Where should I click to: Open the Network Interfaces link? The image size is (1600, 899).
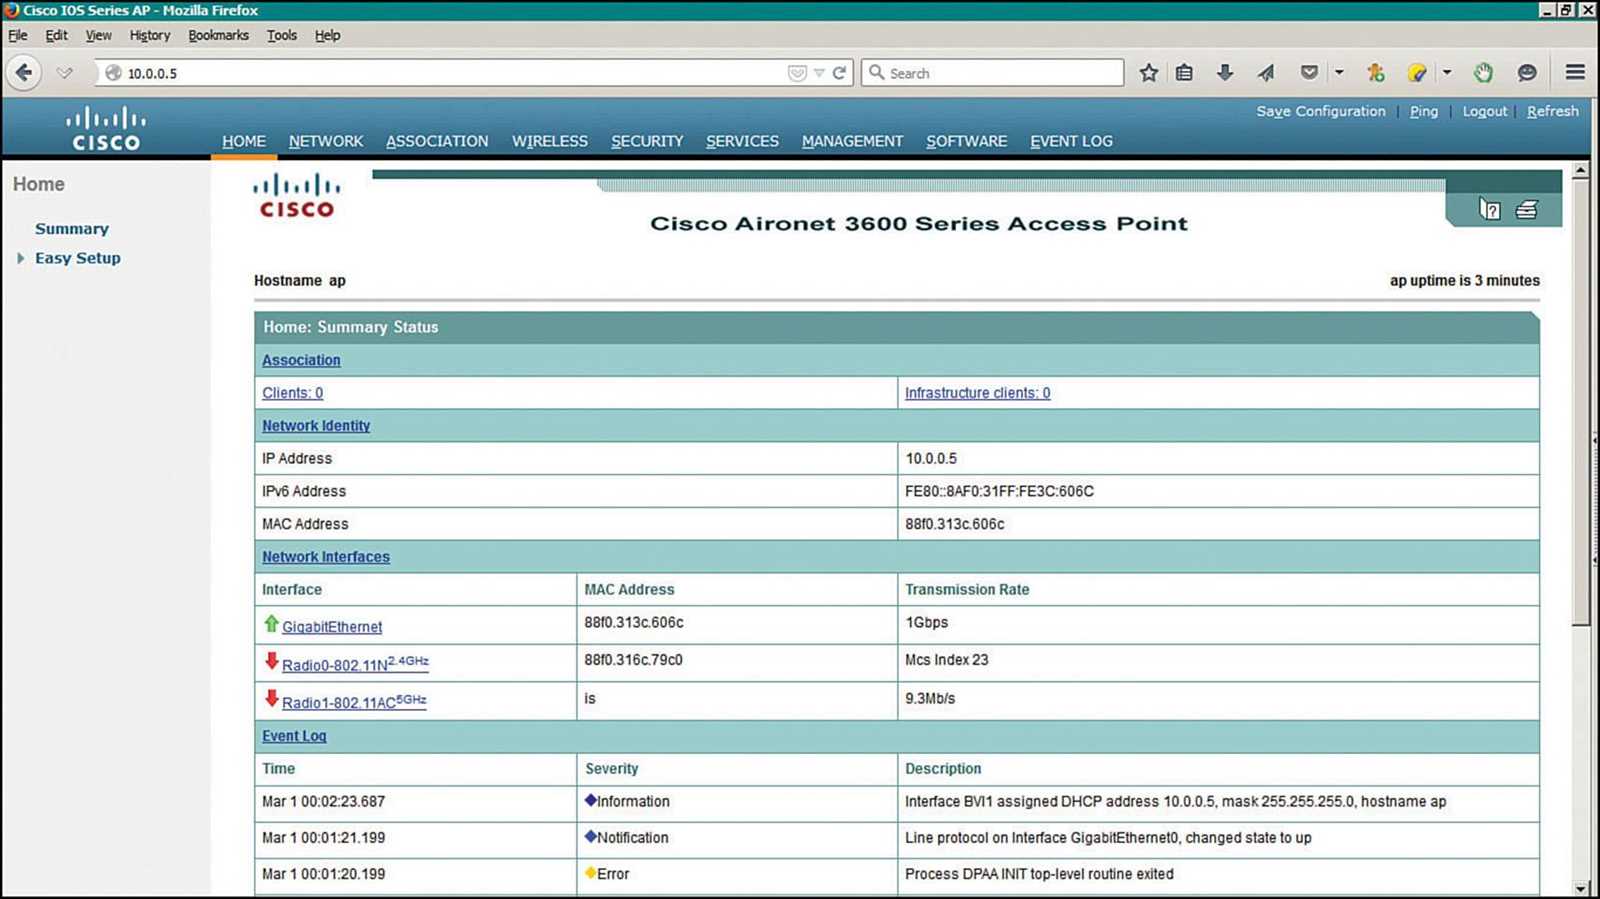click(326, 557)
